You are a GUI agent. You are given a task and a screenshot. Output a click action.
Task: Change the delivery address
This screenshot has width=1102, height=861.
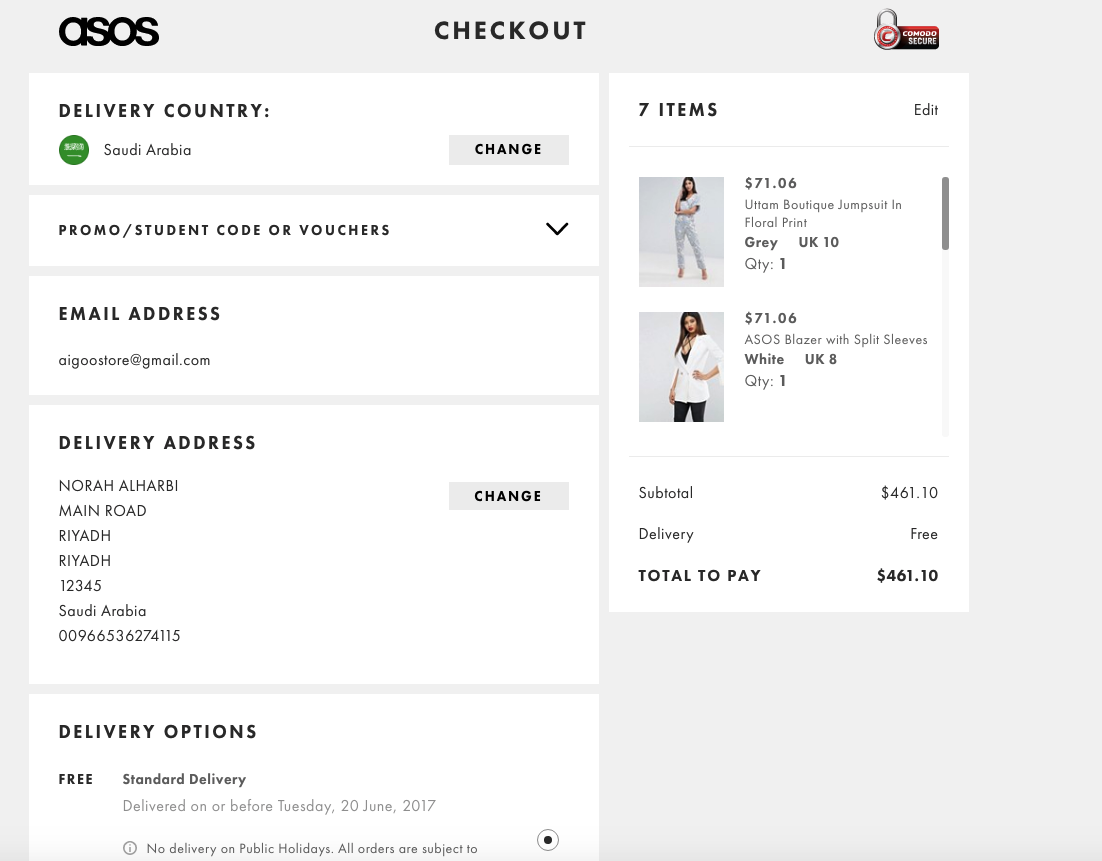click(x=508, y=496)
